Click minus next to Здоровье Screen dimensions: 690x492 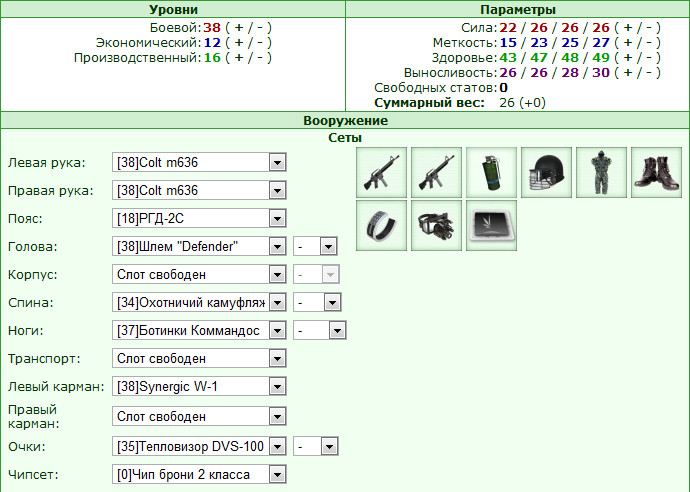click(x=649, y=58)
